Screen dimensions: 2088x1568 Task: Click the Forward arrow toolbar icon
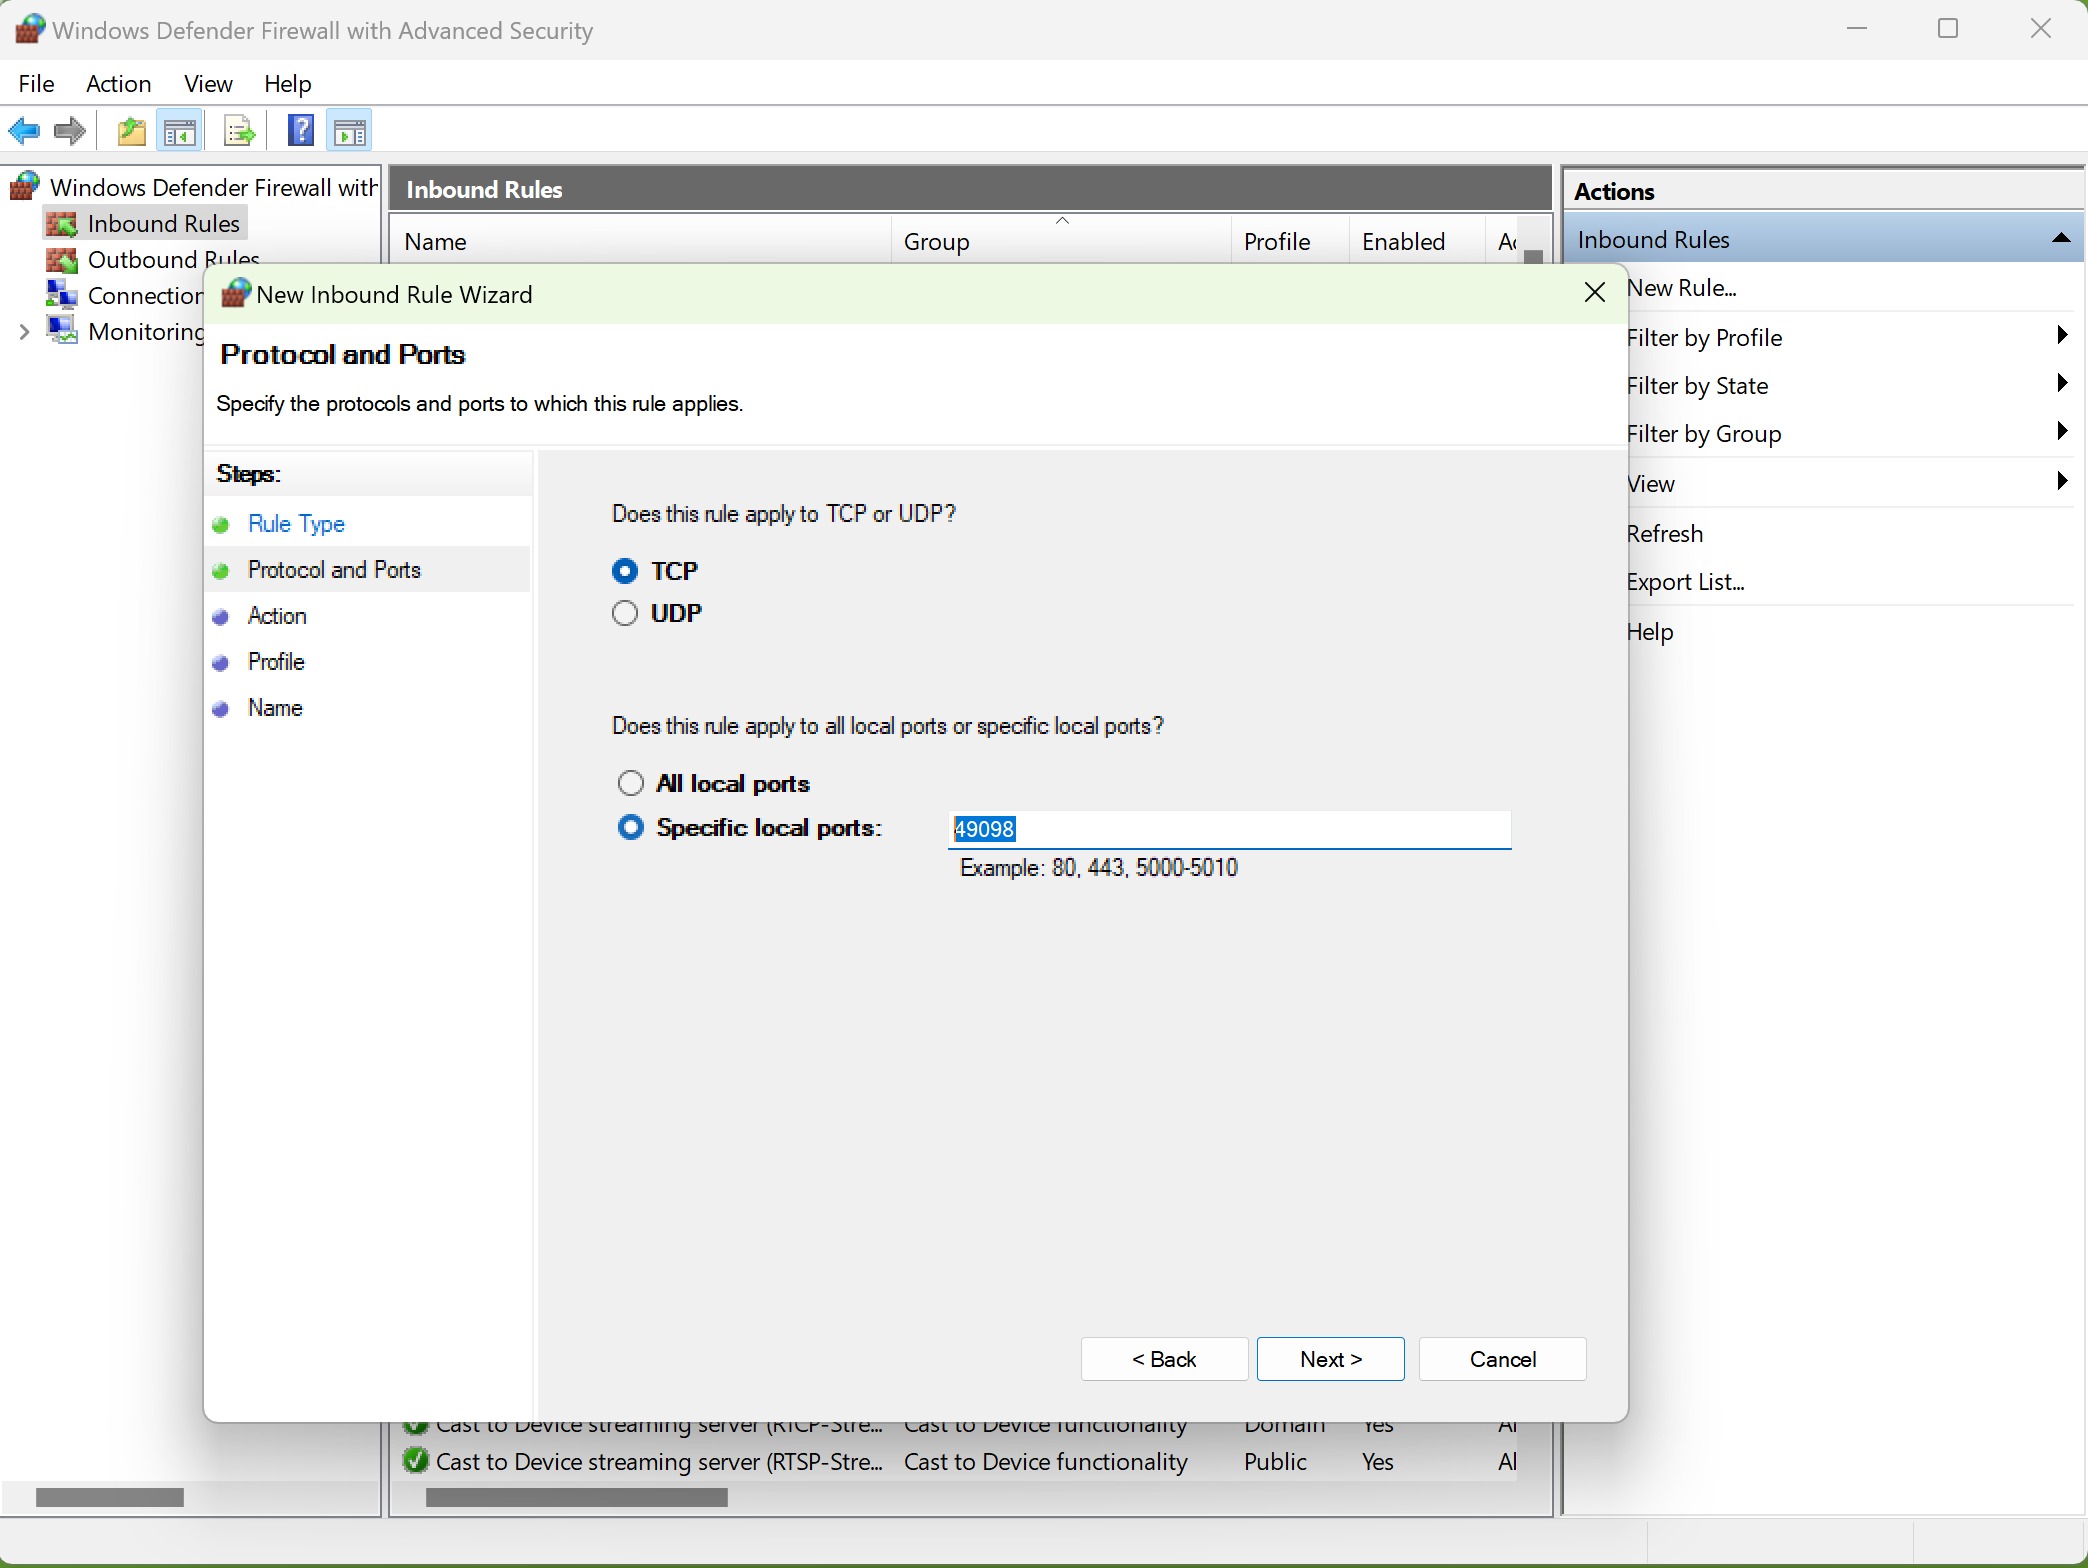(70, 131)
